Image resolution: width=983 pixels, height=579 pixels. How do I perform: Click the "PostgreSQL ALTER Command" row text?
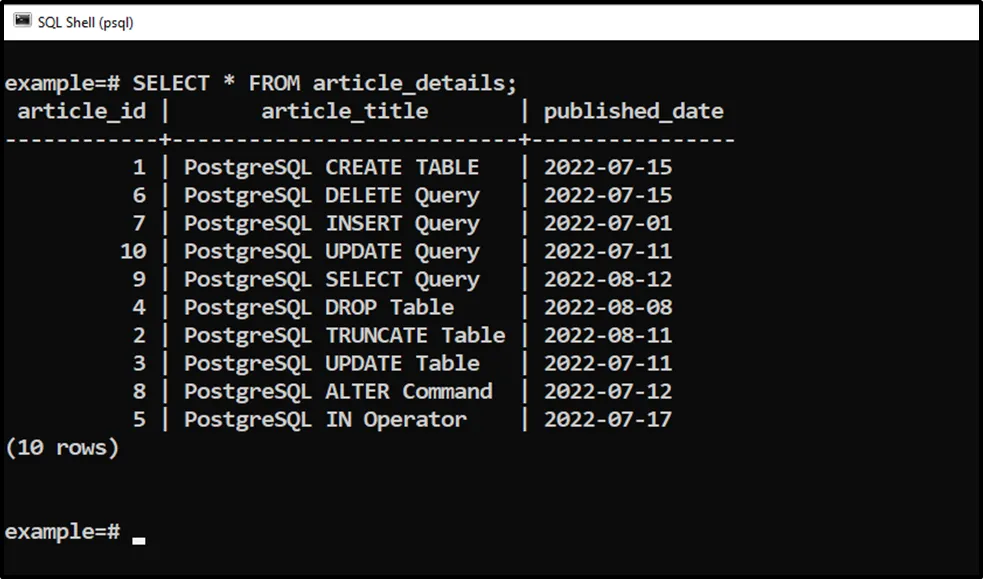coord(338,391)
